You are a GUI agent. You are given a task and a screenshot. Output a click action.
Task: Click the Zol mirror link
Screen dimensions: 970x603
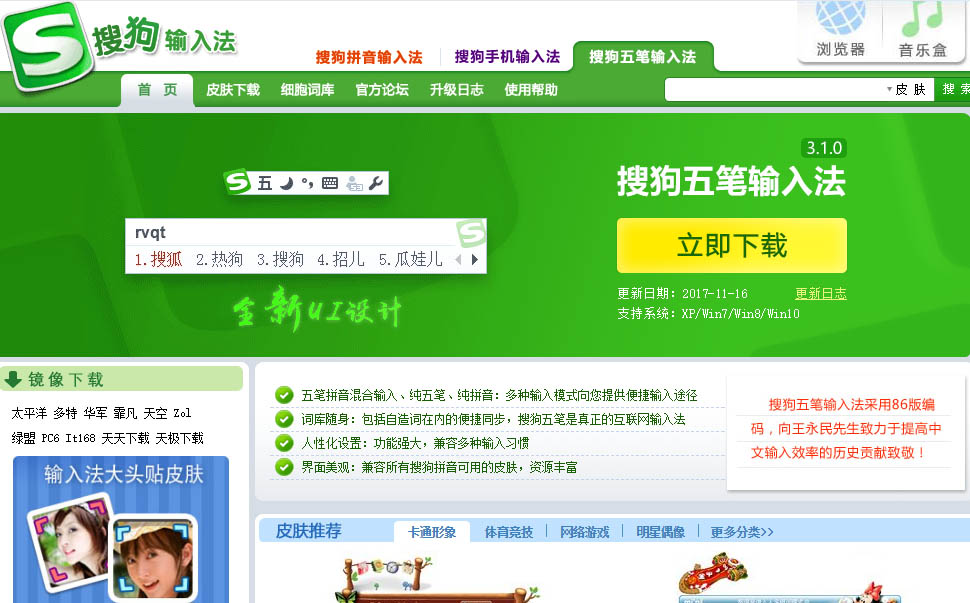(182, 413)
